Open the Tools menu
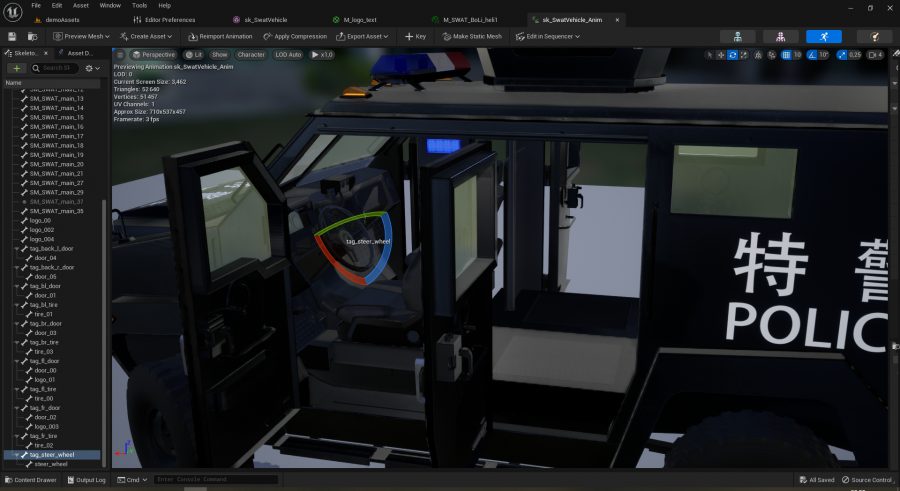Screen dimensions: 900x491 [139, 5]
